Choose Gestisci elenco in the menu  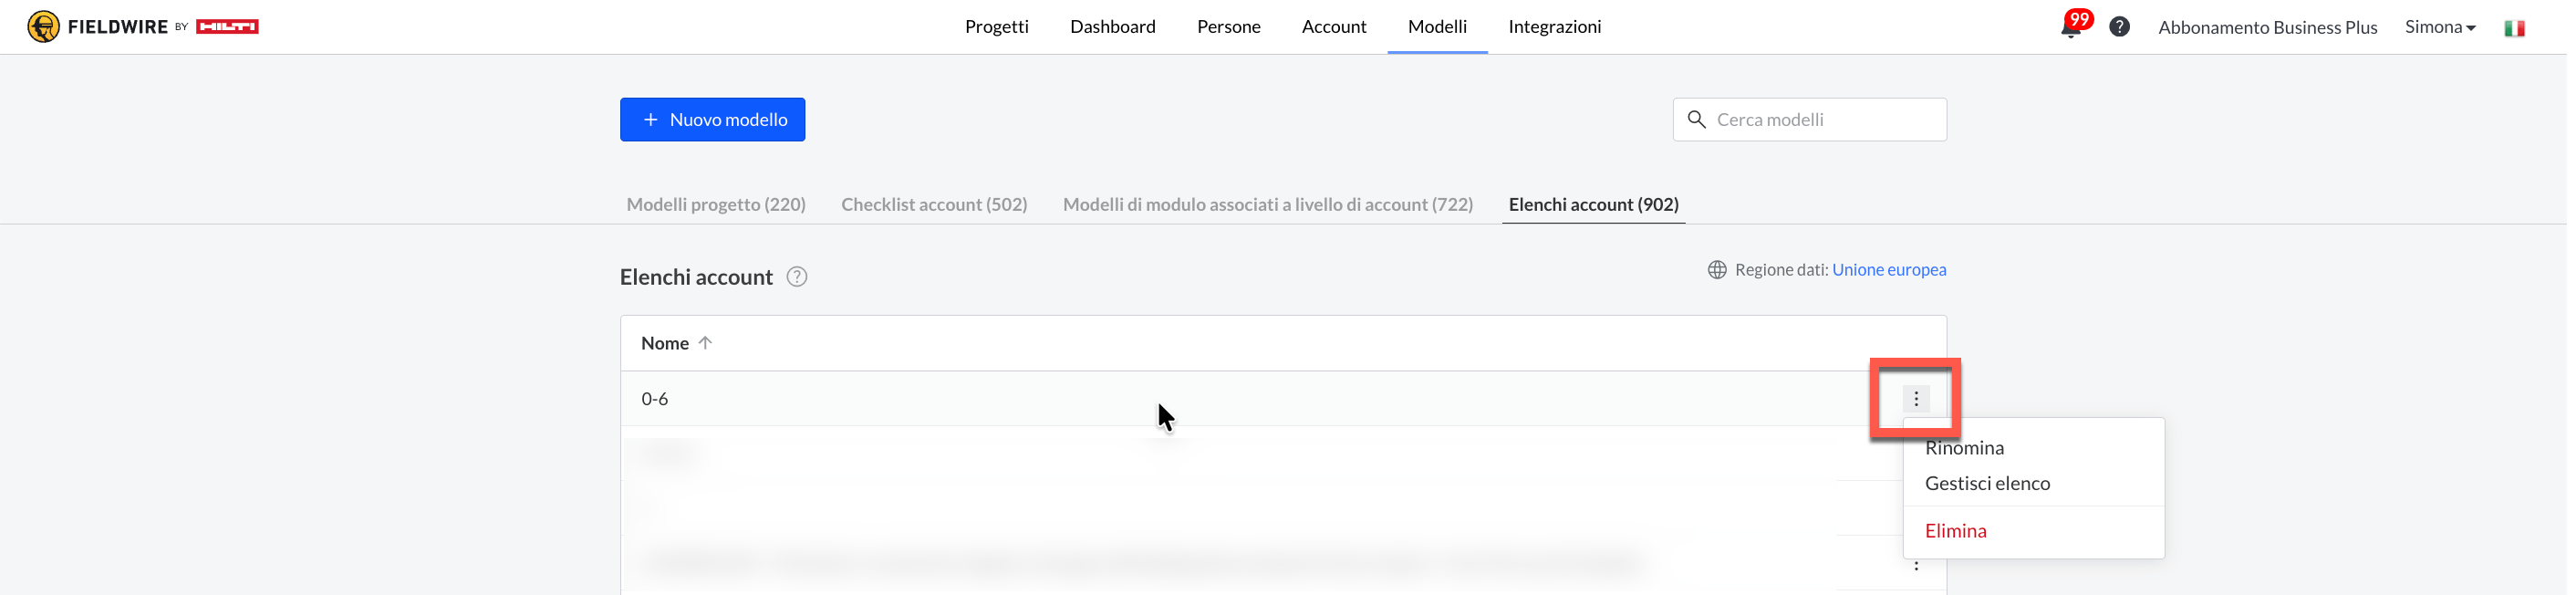[x=1987, y=484]
